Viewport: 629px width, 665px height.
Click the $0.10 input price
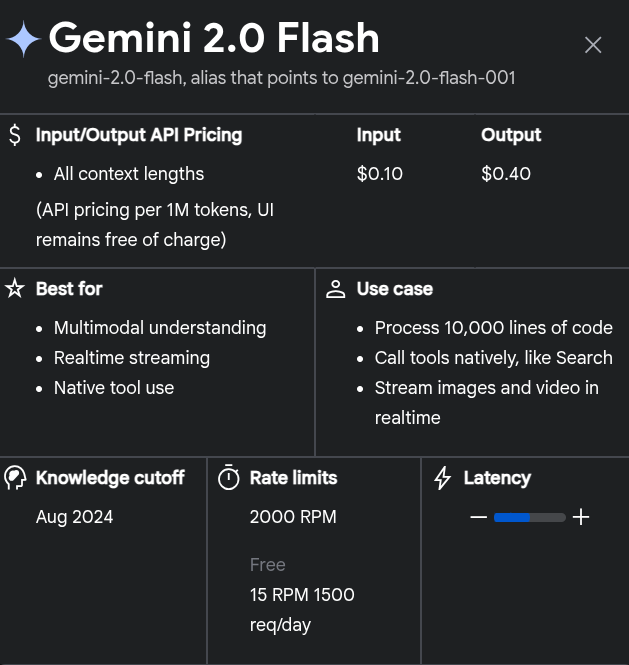point(380,174)
